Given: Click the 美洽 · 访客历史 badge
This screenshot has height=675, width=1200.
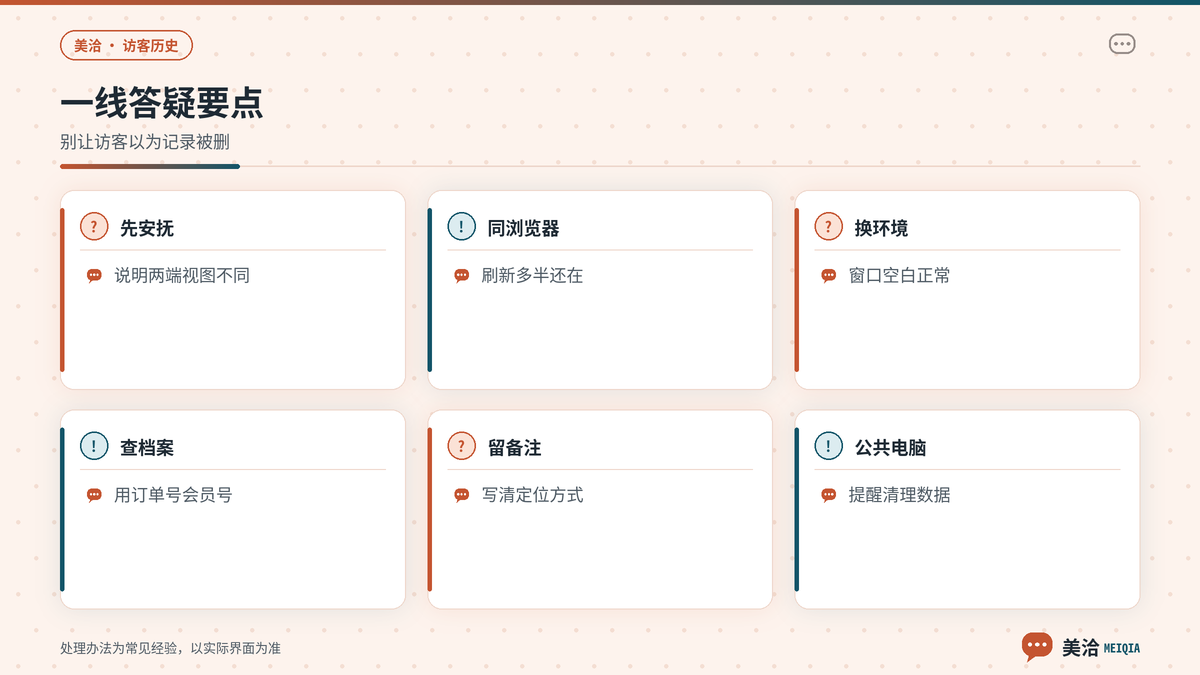Looking at the screenshot, I should pyautogui.click(x=126, y=45).
